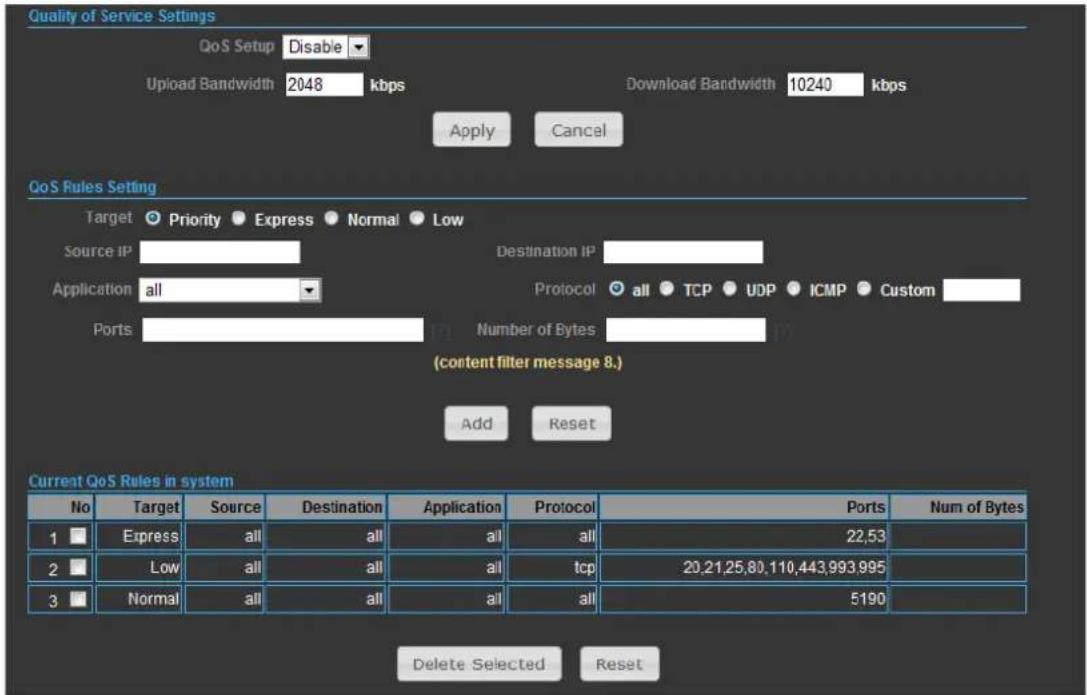The width and height of the screenshot is (1087, 695).
Task: Check the box for rule 1 Express
Action: coord(78,536)
